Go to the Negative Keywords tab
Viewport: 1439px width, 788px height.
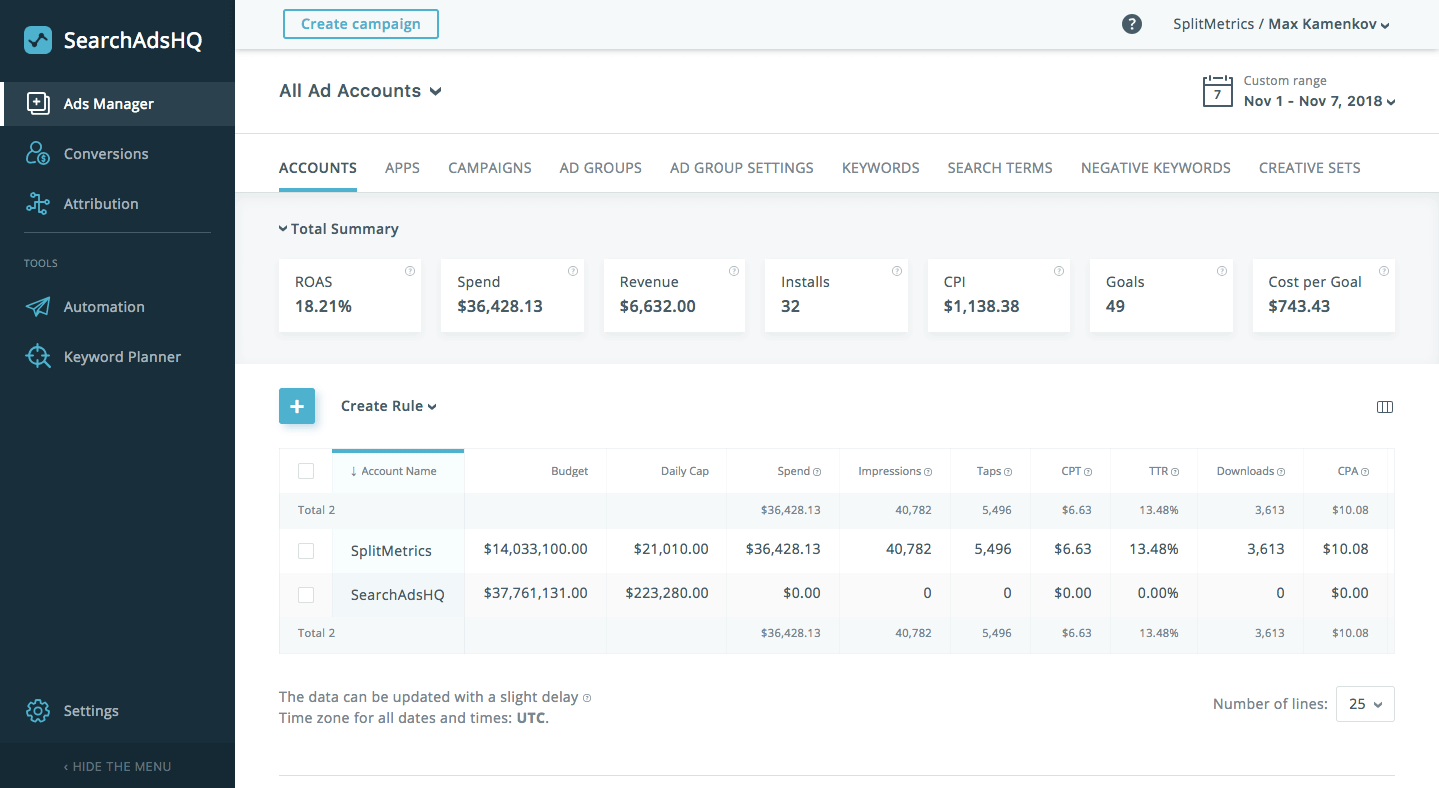coord(1155,168)
